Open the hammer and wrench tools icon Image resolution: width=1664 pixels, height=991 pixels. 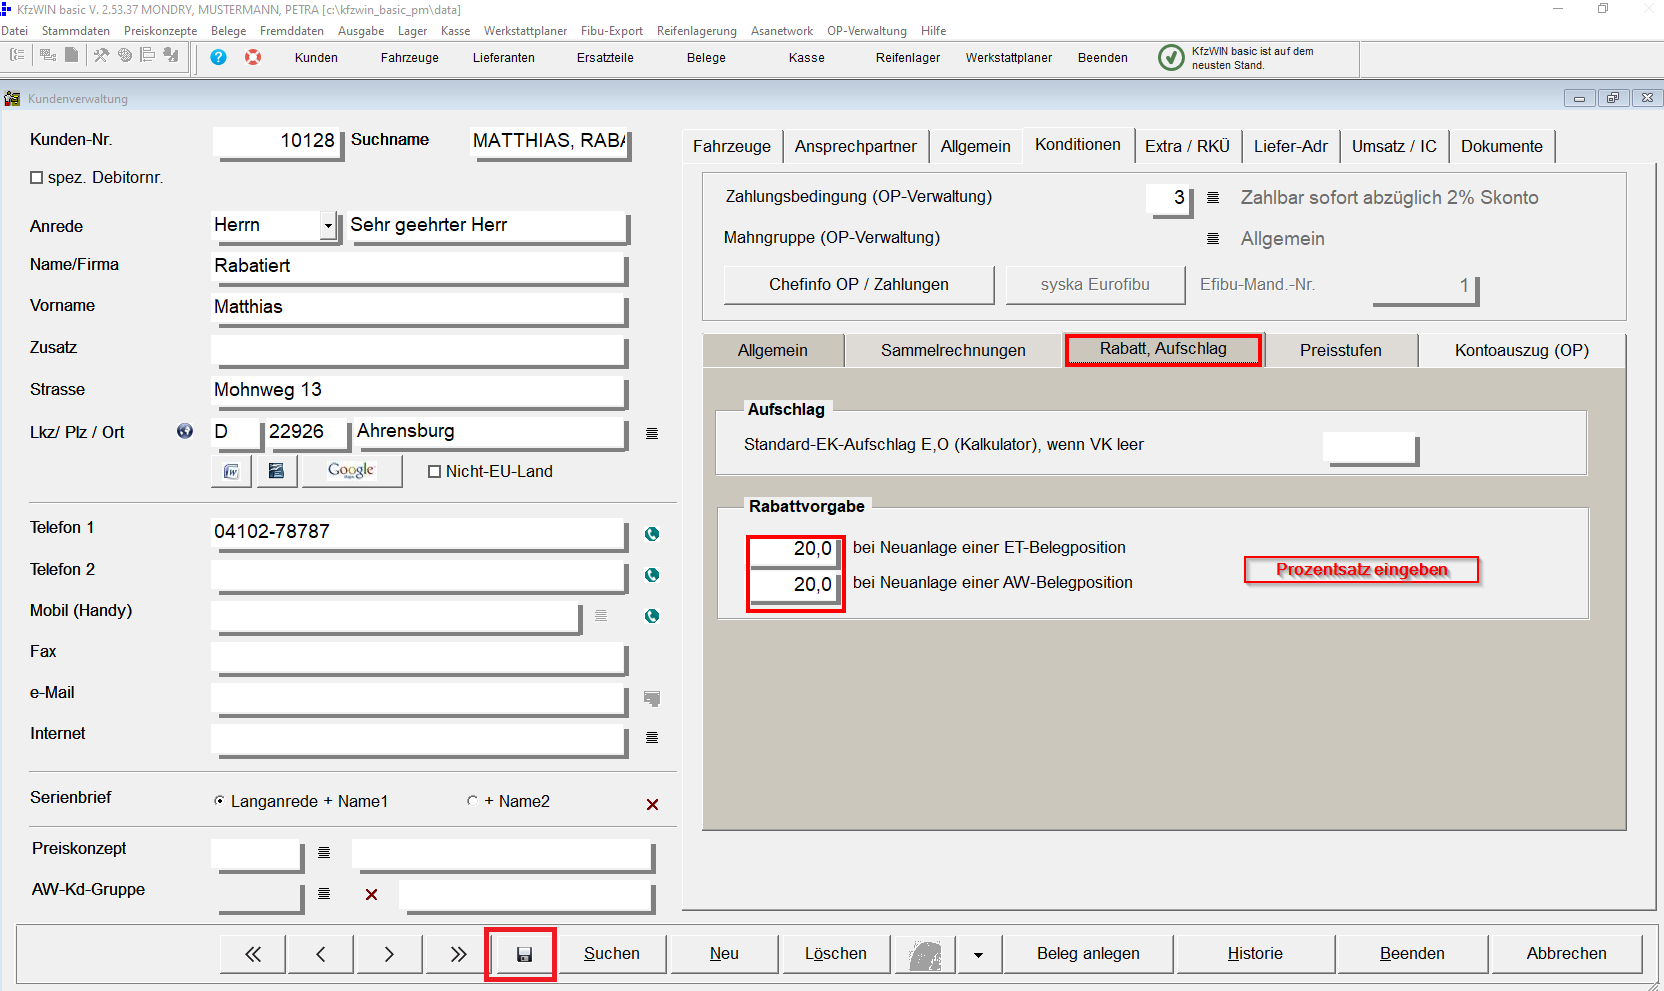point(101,56)
